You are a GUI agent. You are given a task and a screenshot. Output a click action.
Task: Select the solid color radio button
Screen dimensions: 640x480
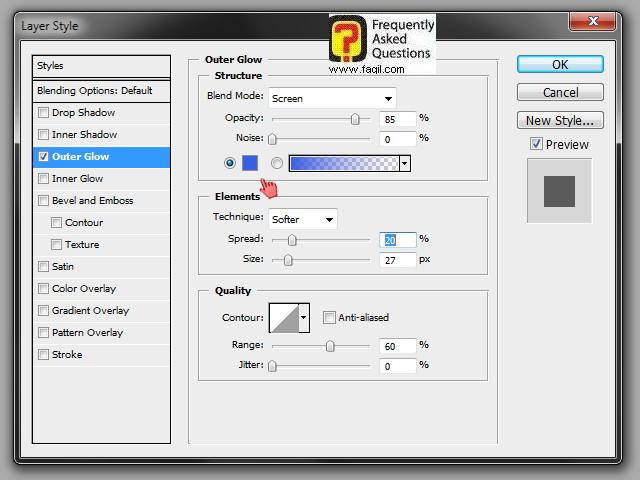coord(231,163)
